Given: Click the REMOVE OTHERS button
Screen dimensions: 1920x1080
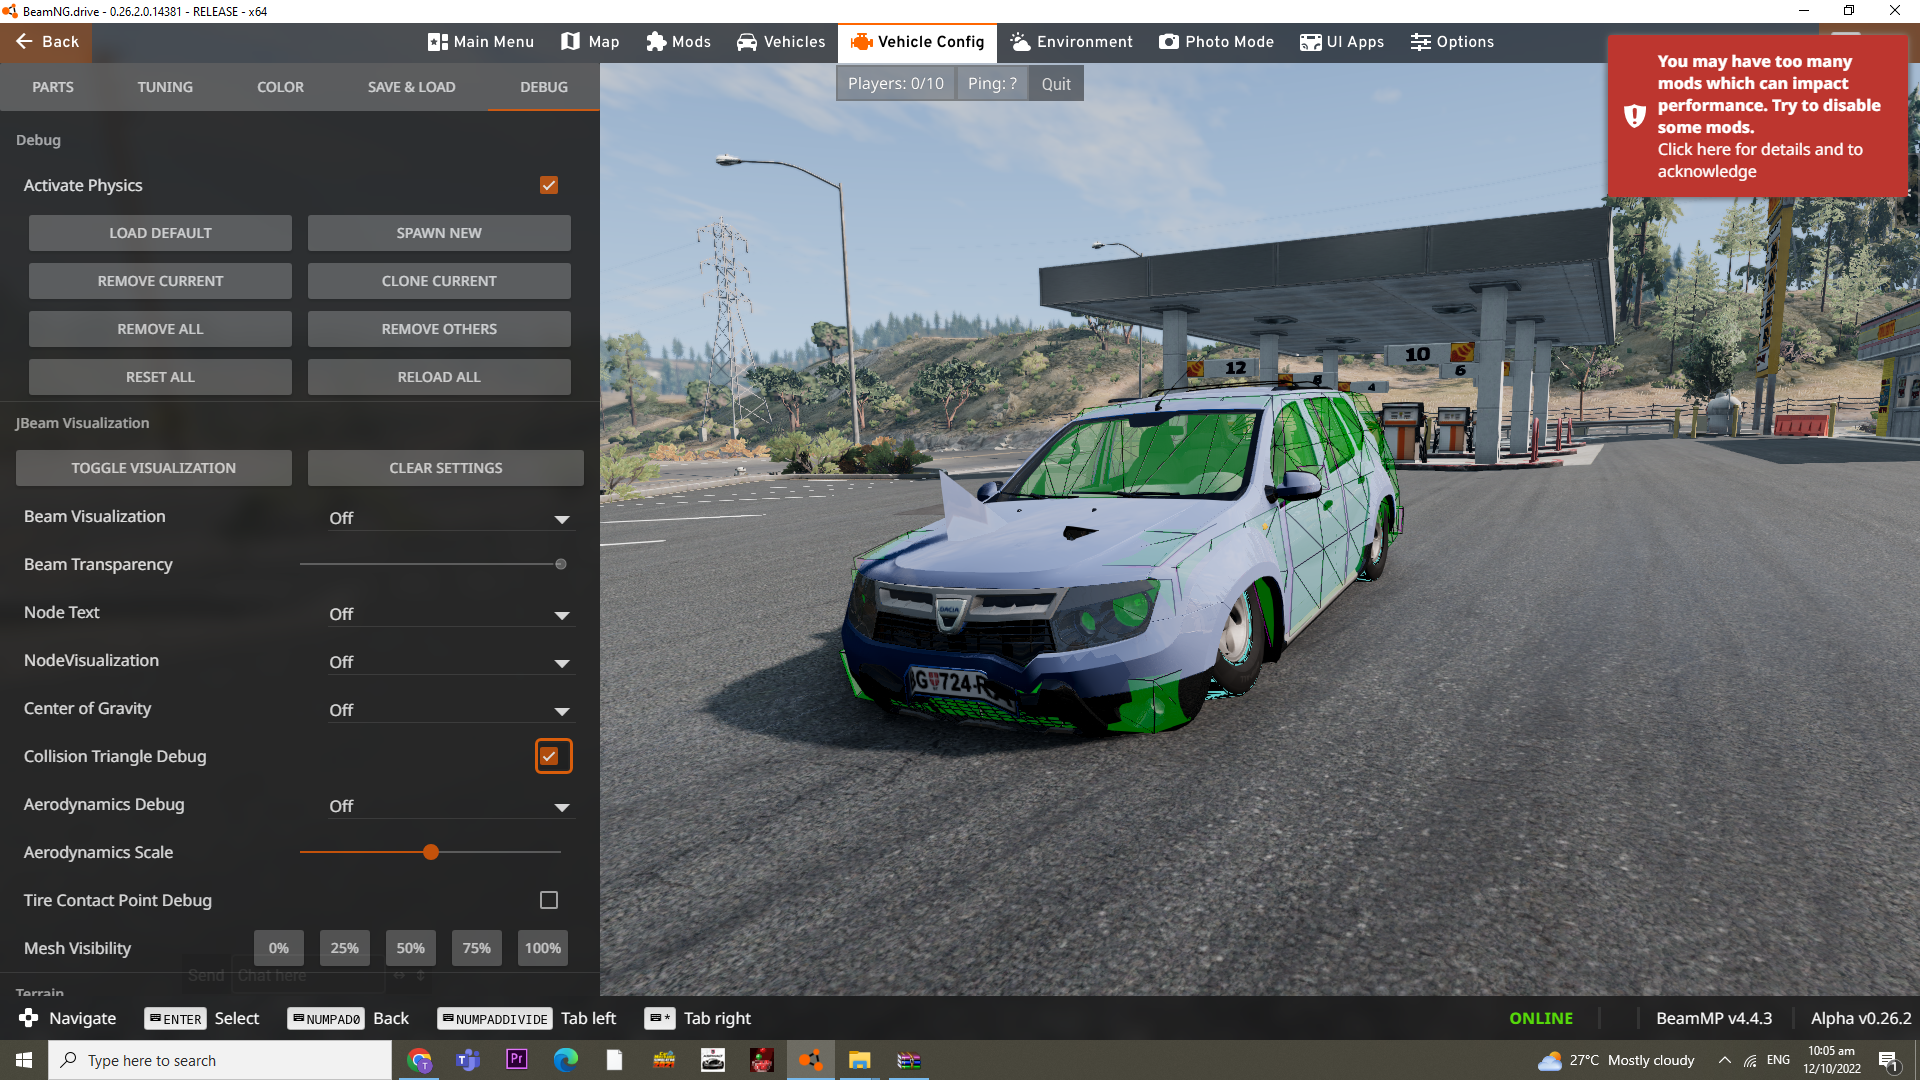Looking at the screenshot, I should pos(439,329).
